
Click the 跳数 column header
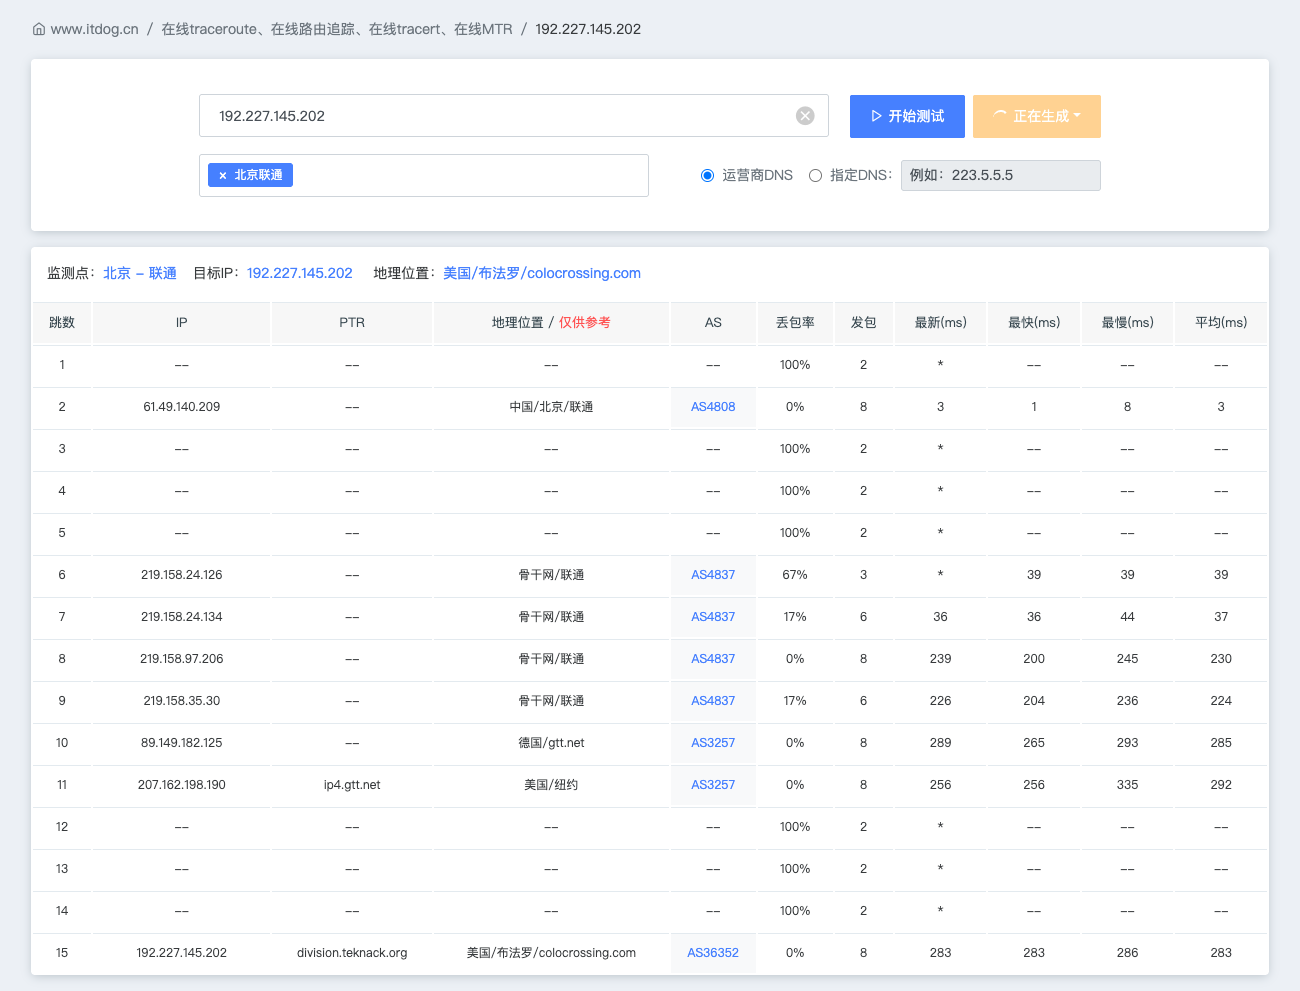click(x=62, y=323)
